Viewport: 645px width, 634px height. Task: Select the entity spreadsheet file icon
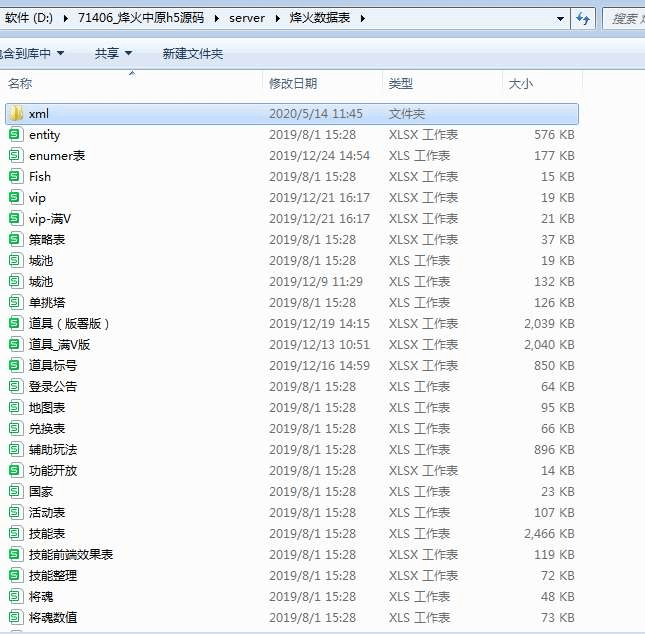pyautogui.click(x=15, y=135)
